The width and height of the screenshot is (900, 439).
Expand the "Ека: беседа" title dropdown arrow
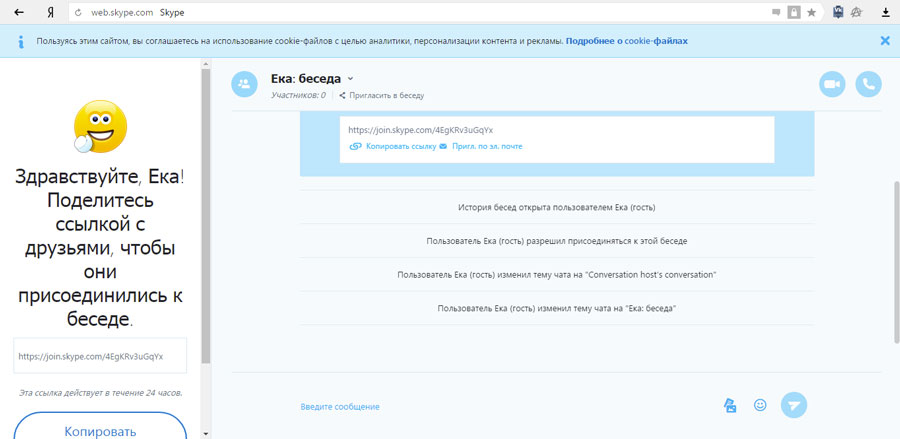(x=351, y=79)
